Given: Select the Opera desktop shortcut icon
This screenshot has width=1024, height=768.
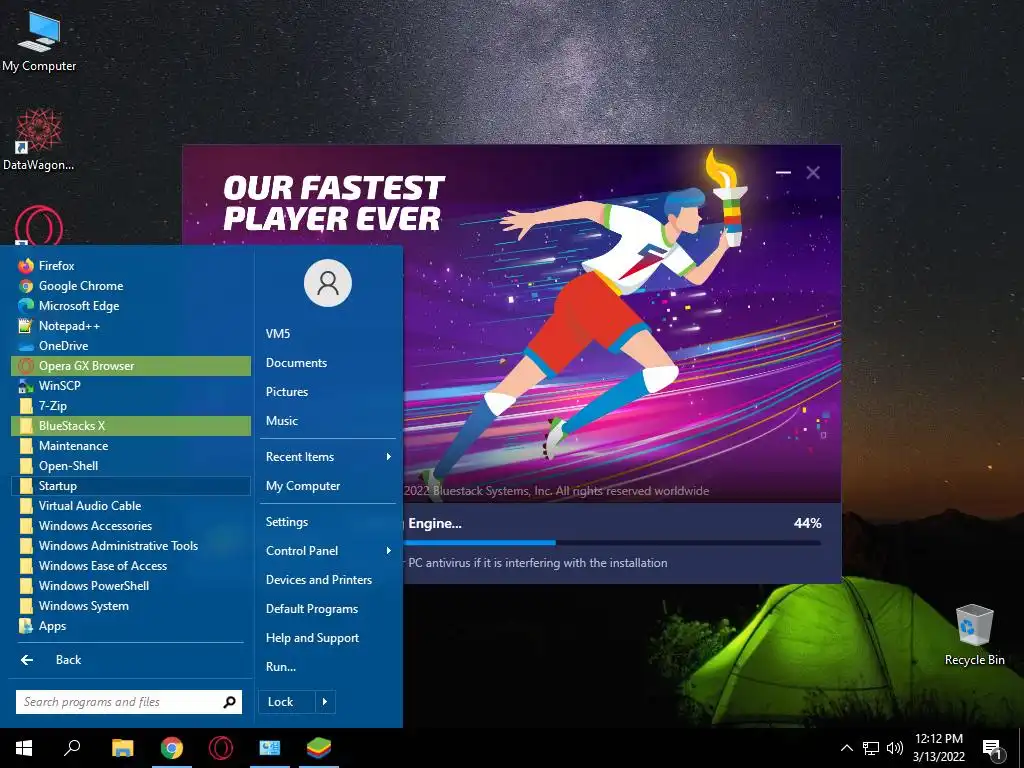Looking at the screenshot, I should (x=39, y=226).
